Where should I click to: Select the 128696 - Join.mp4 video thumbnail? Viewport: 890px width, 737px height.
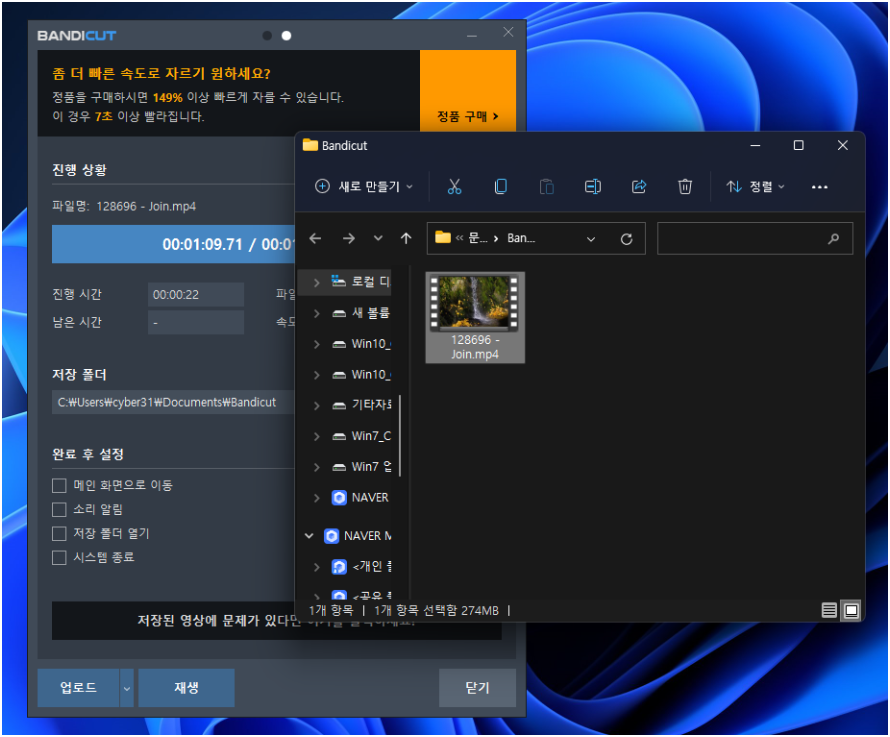tap(475, 317)
